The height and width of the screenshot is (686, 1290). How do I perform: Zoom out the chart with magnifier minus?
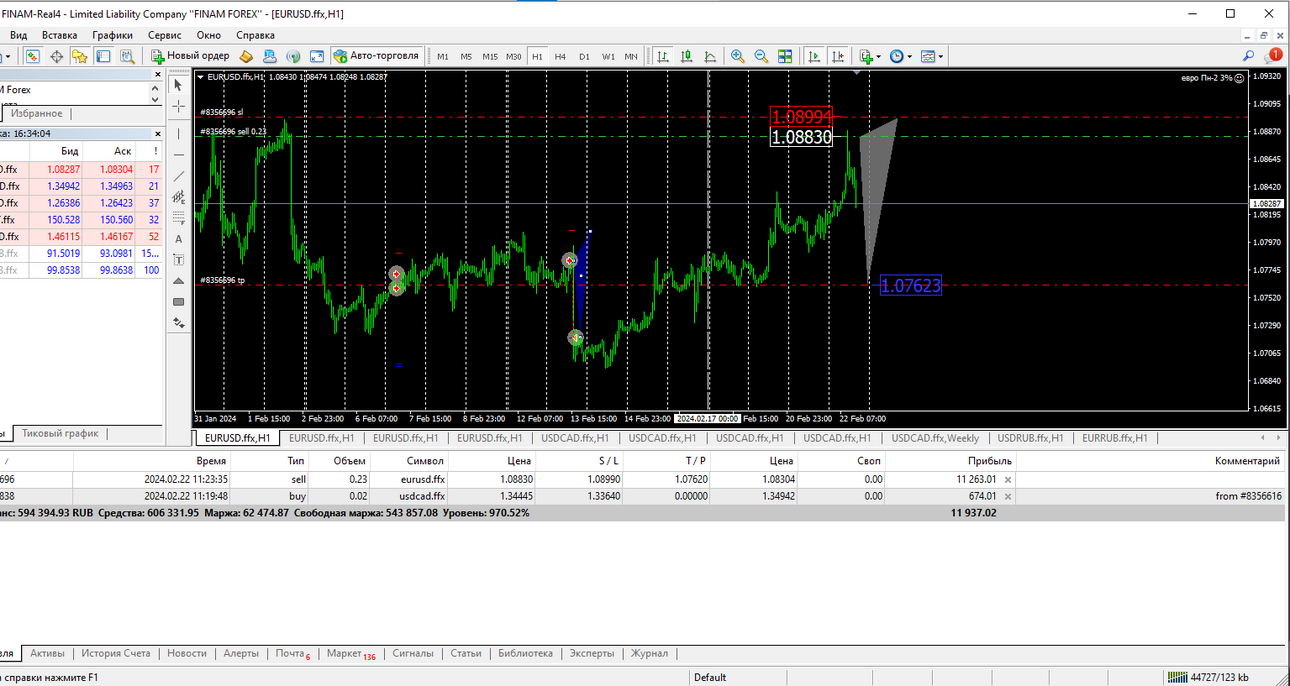click(x=761, y=56)
